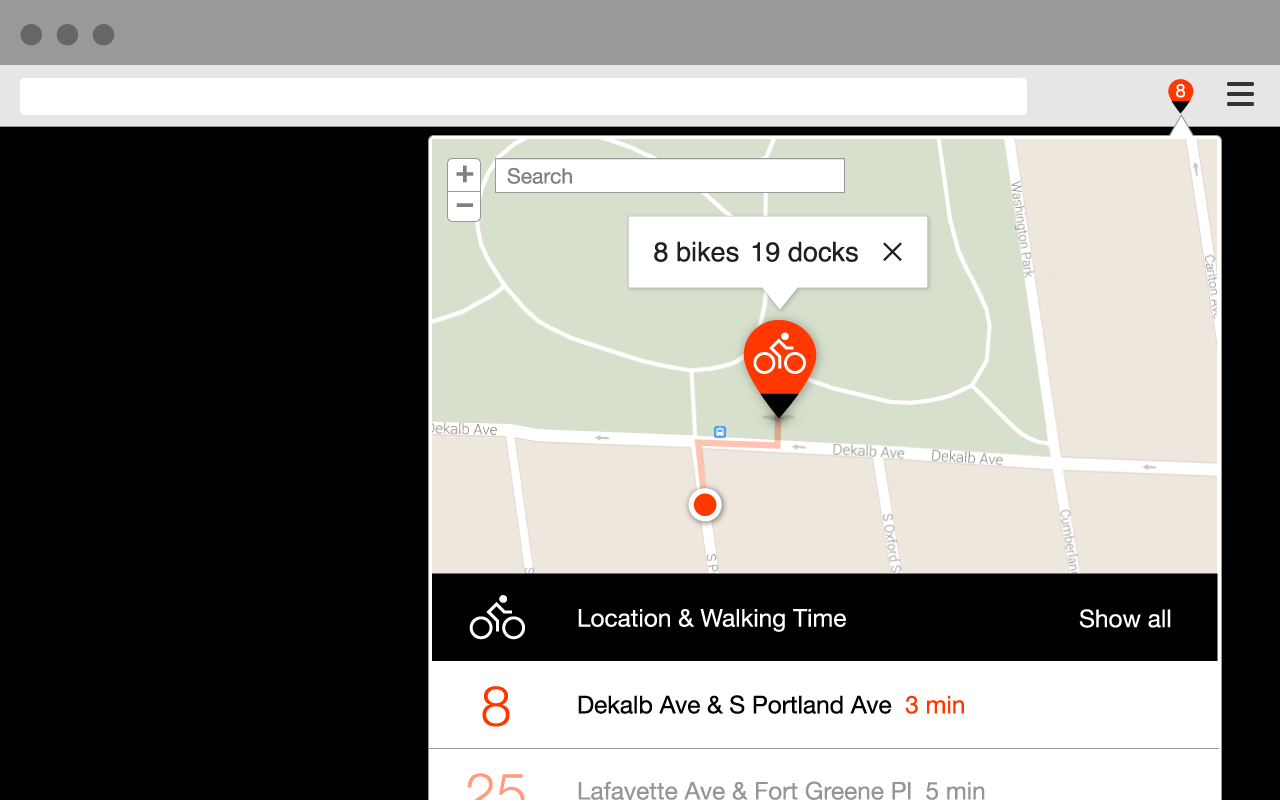Image resolution: width=1280 pixels, height=800 pixels.
Task: Click the map Search field
Action: click(670, 176)
